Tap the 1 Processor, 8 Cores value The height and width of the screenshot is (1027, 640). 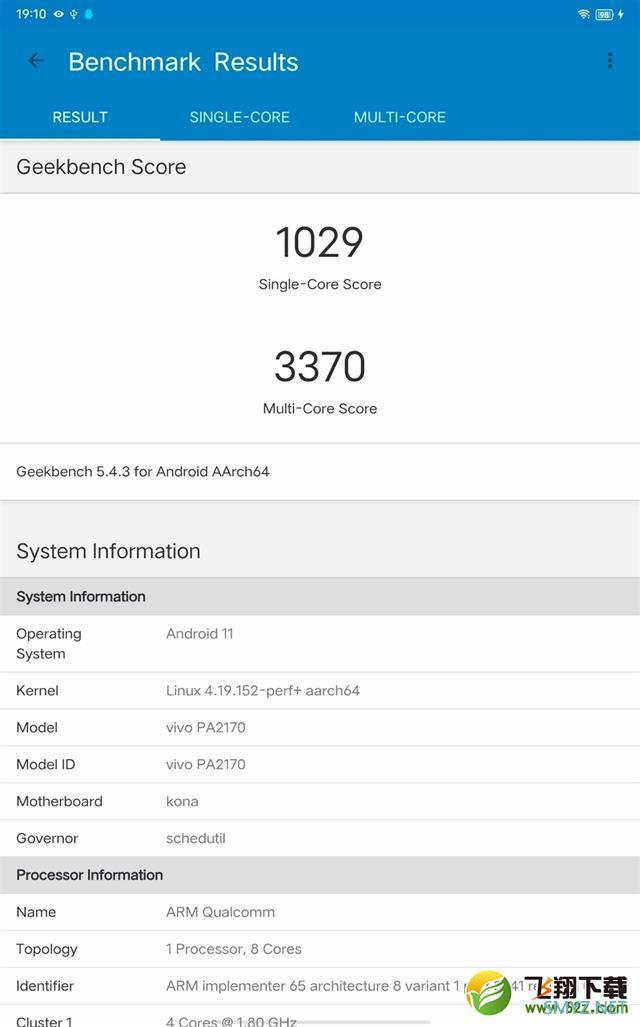234,949
